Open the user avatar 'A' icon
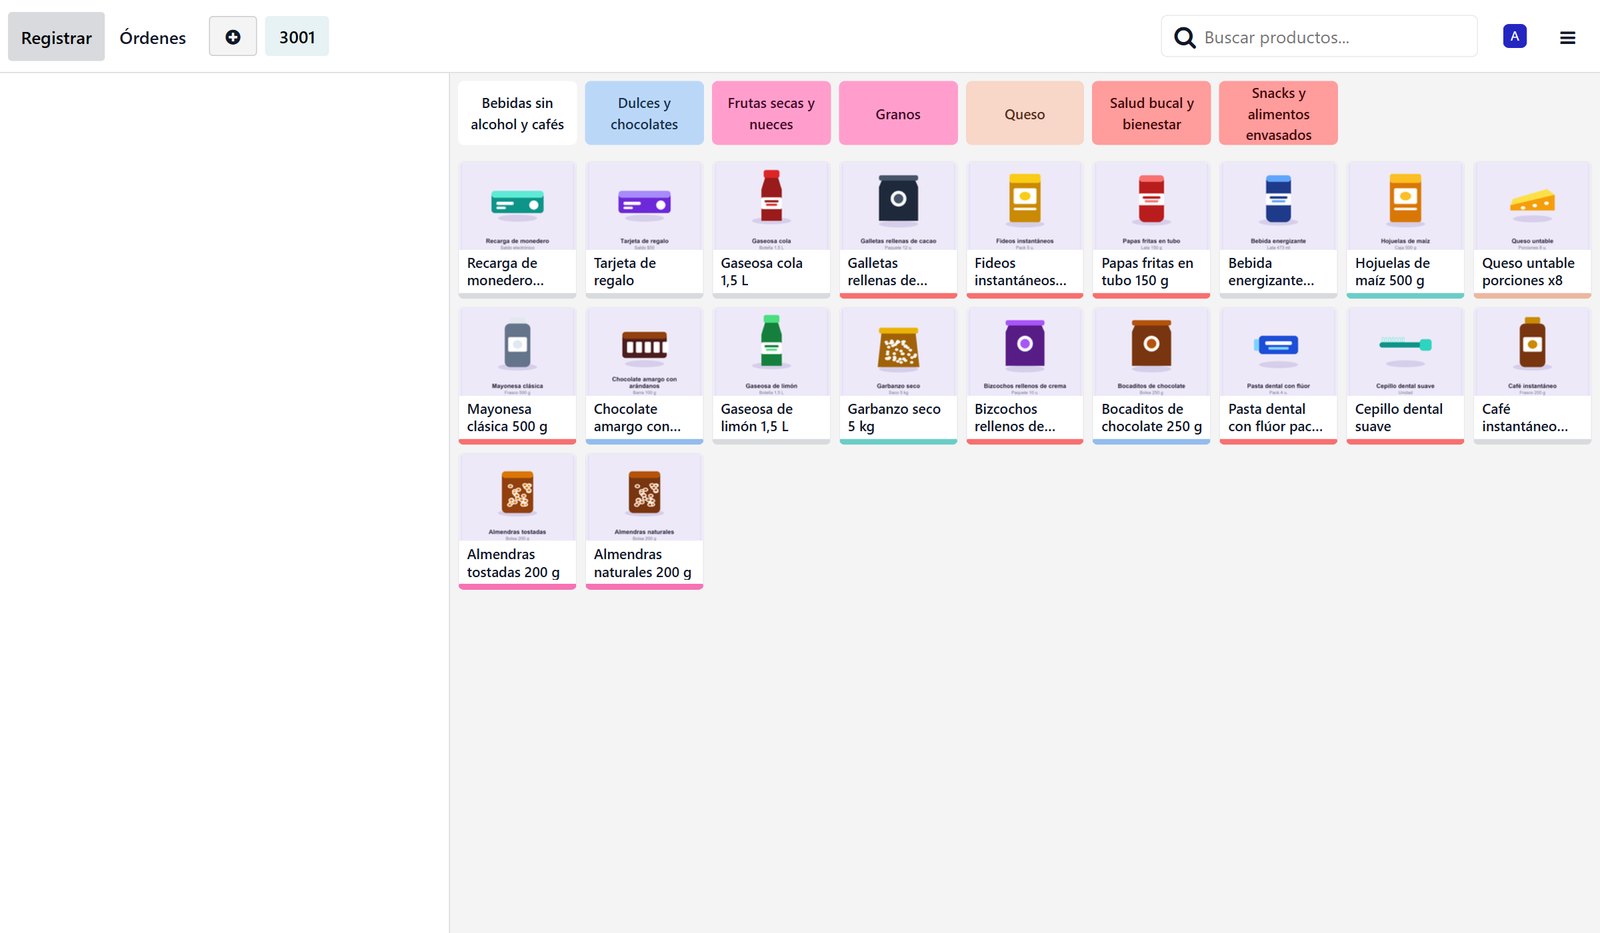 click(1514, 36)
